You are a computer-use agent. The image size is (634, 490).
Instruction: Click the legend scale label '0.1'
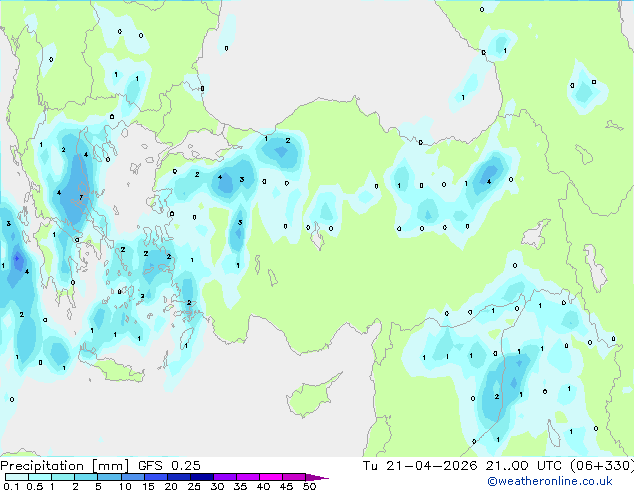click(11, 486)
